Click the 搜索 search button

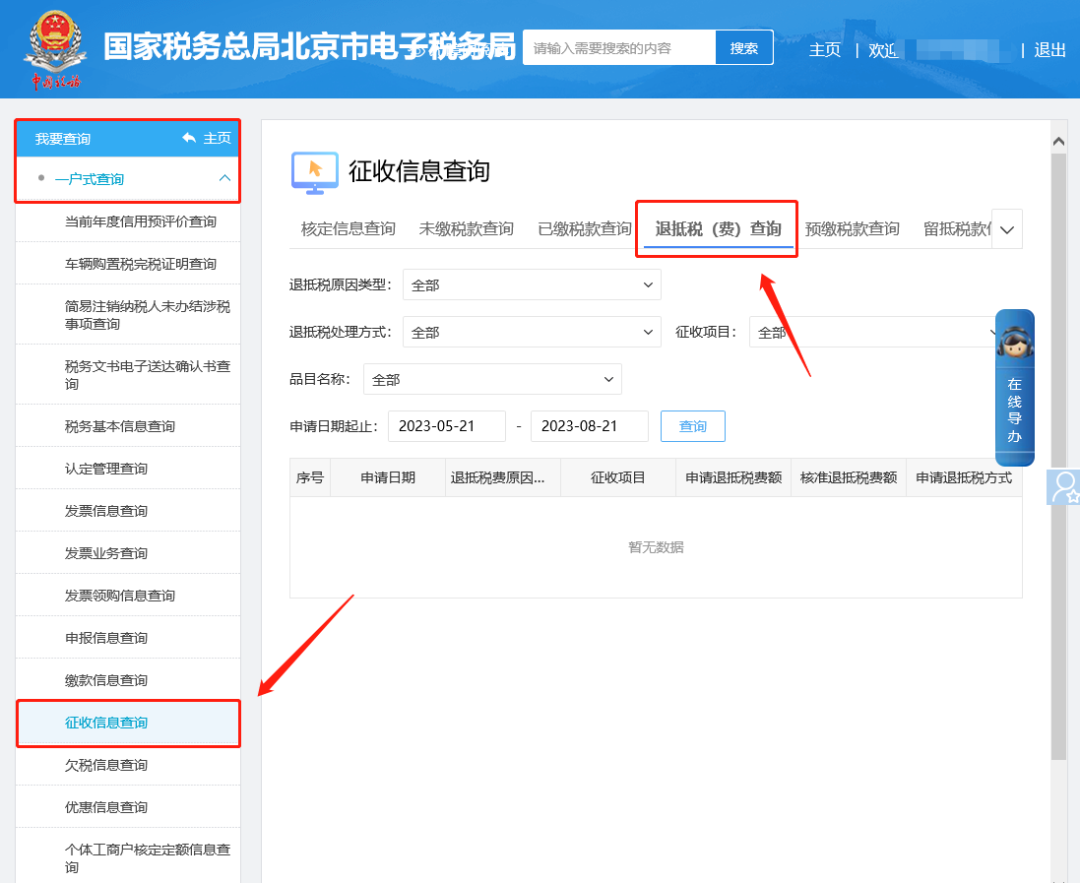coord(744,48)
